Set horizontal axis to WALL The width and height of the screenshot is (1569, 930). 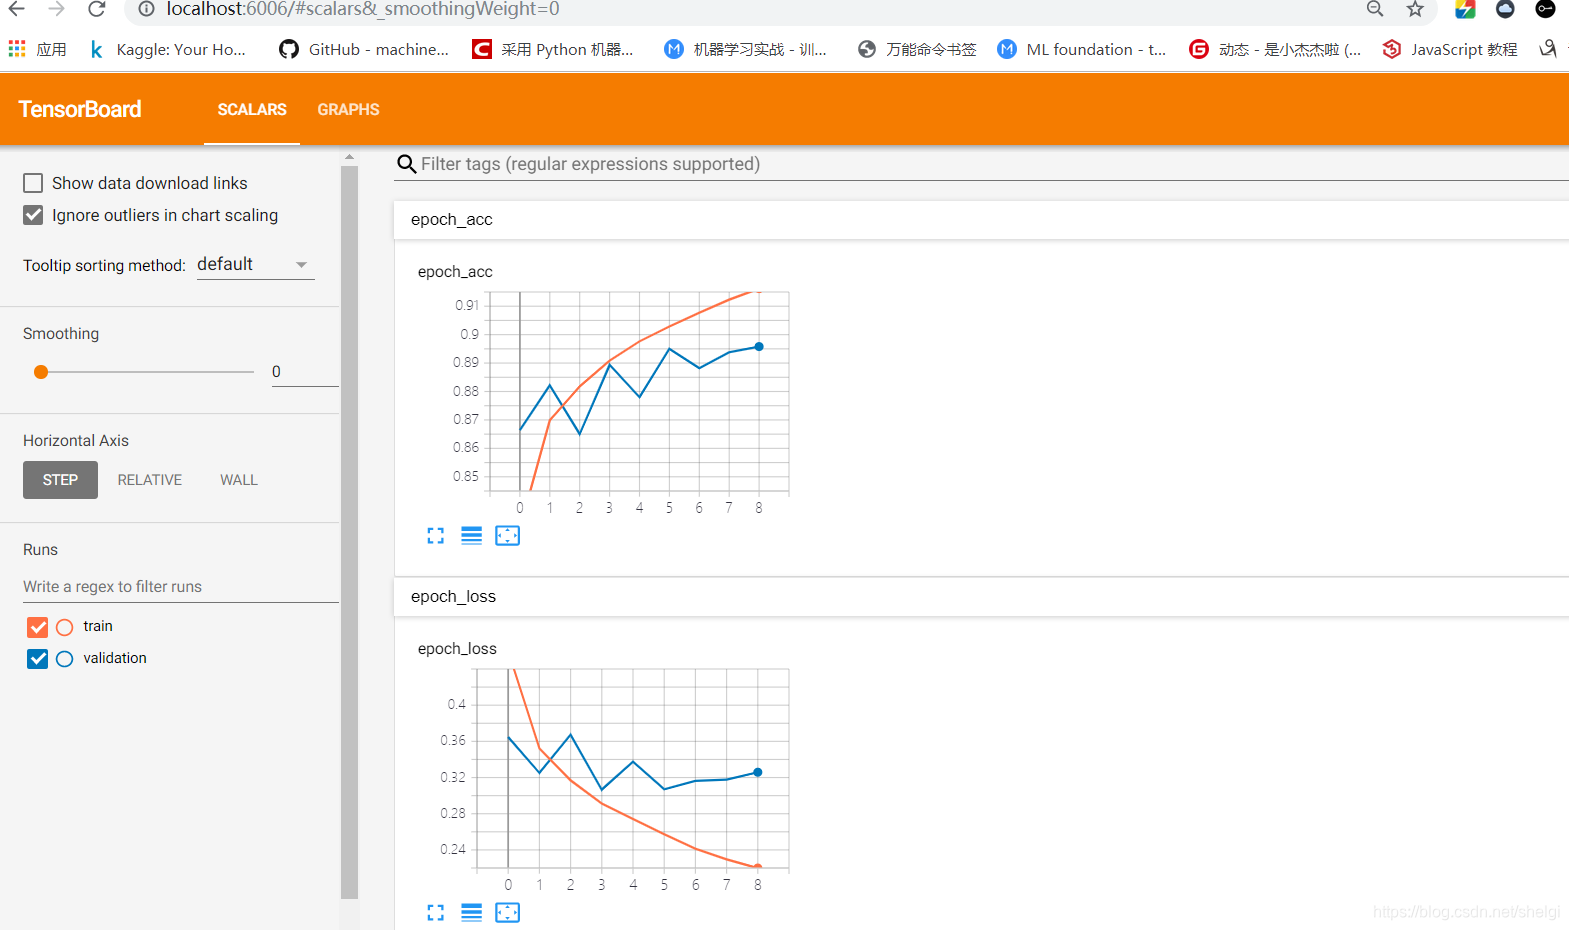pos(239,480)
